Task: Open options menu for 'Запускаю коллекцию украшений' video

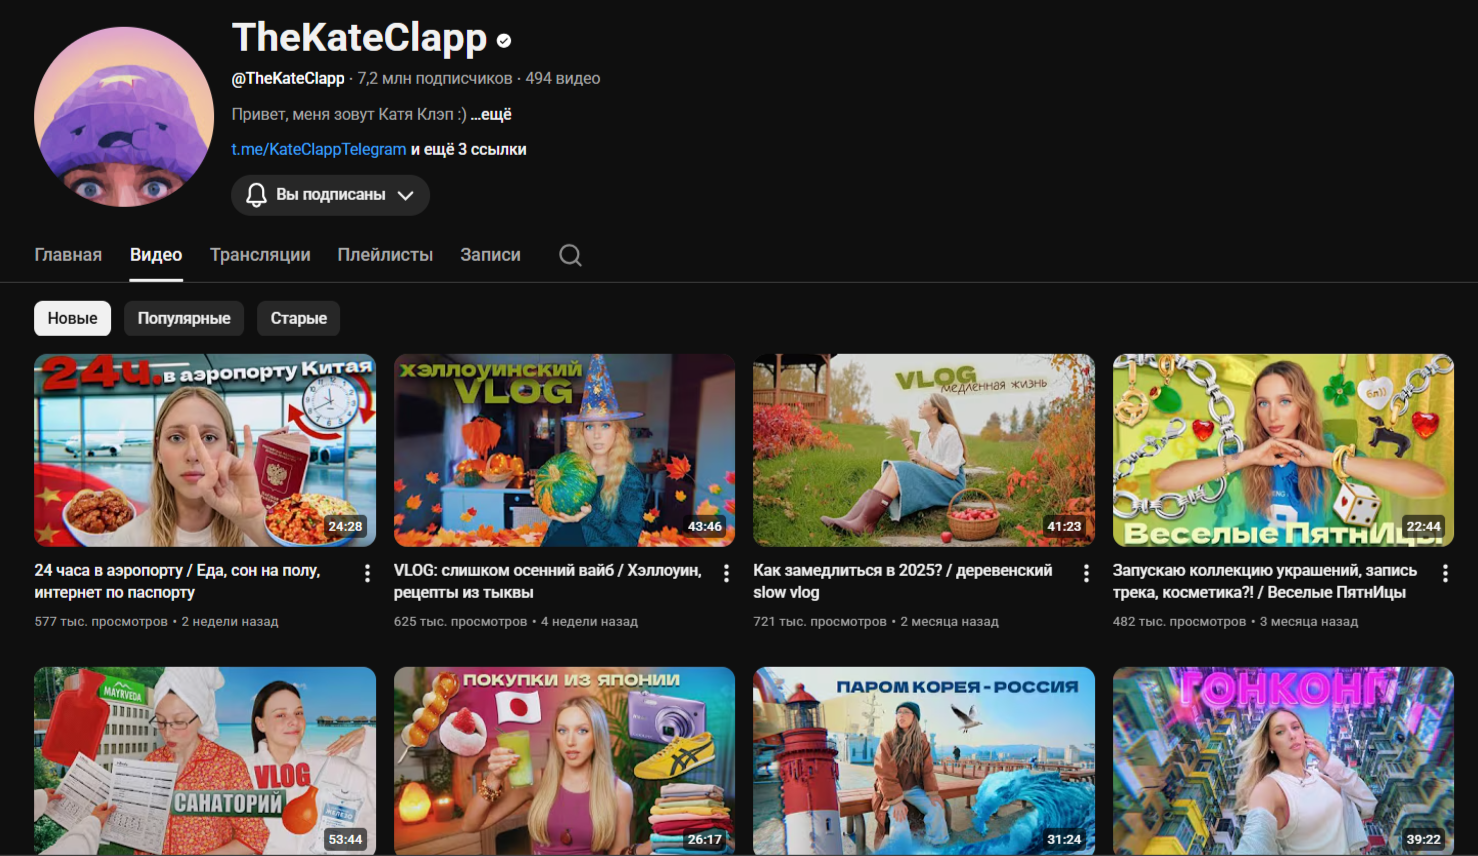Action: click(x=1445, y=573)
